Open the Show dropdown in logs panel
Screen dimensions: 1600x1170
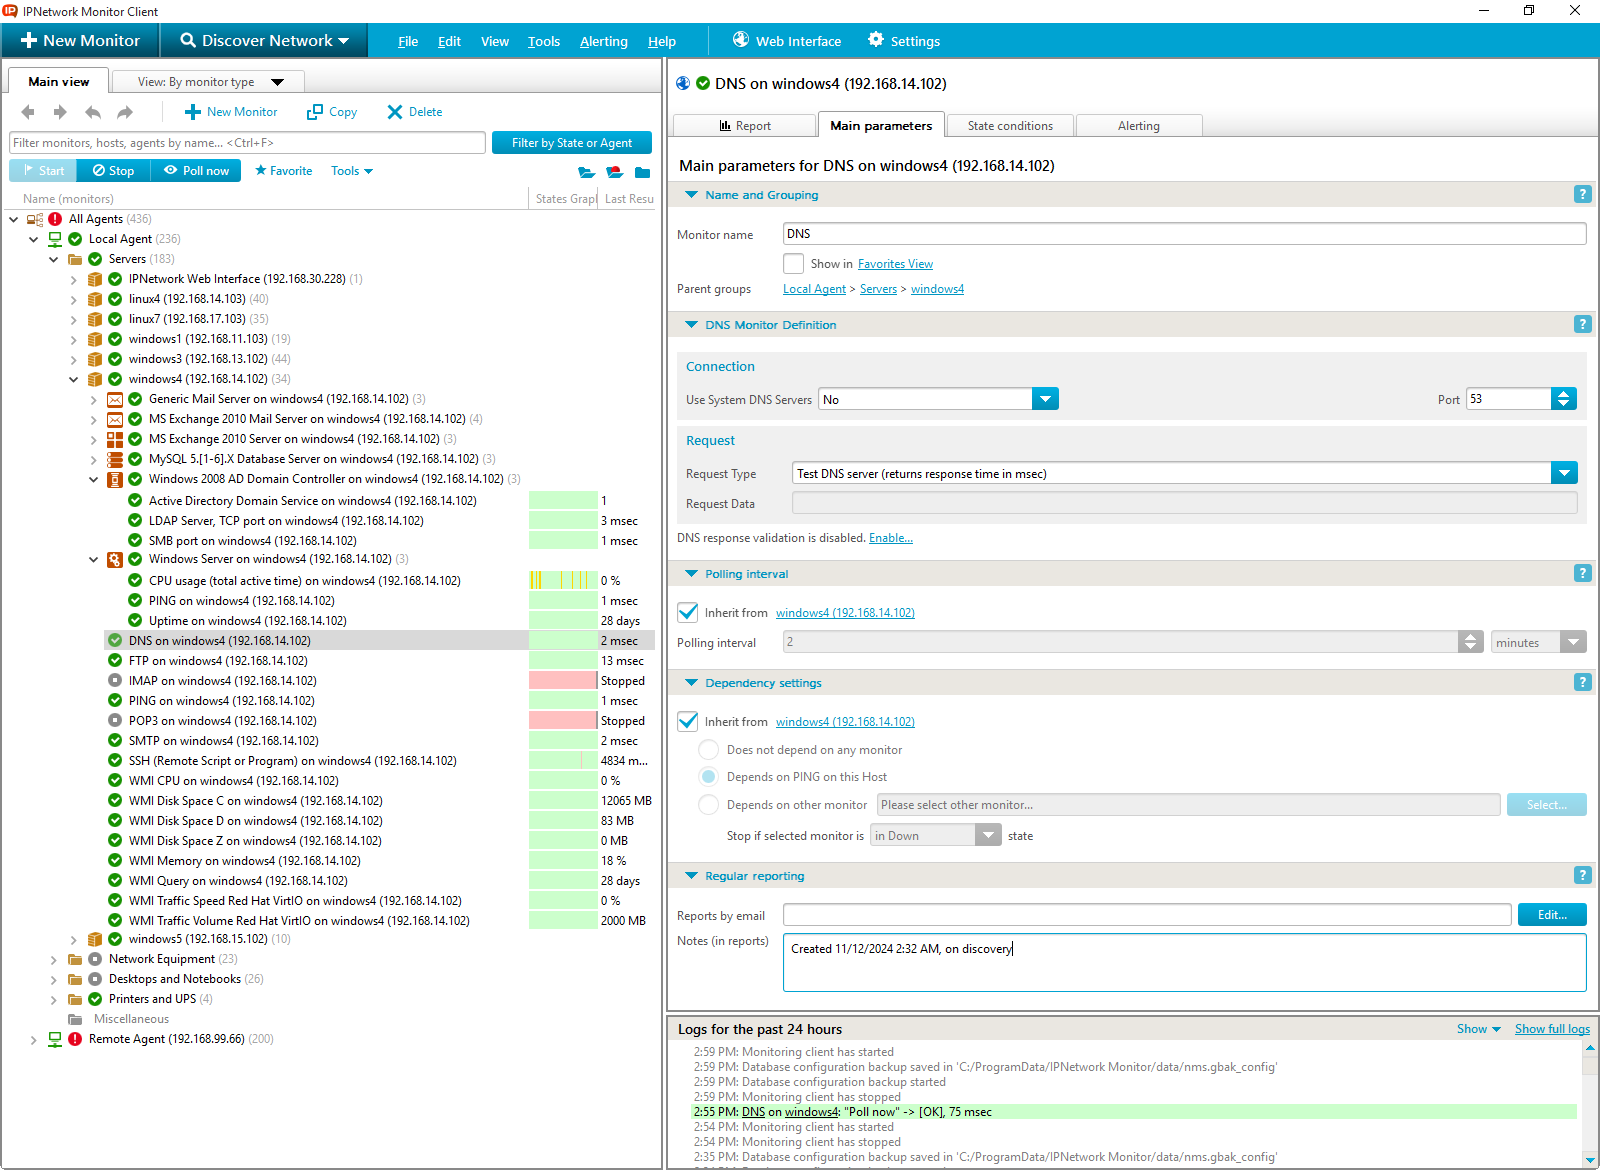(1478, 1029)
